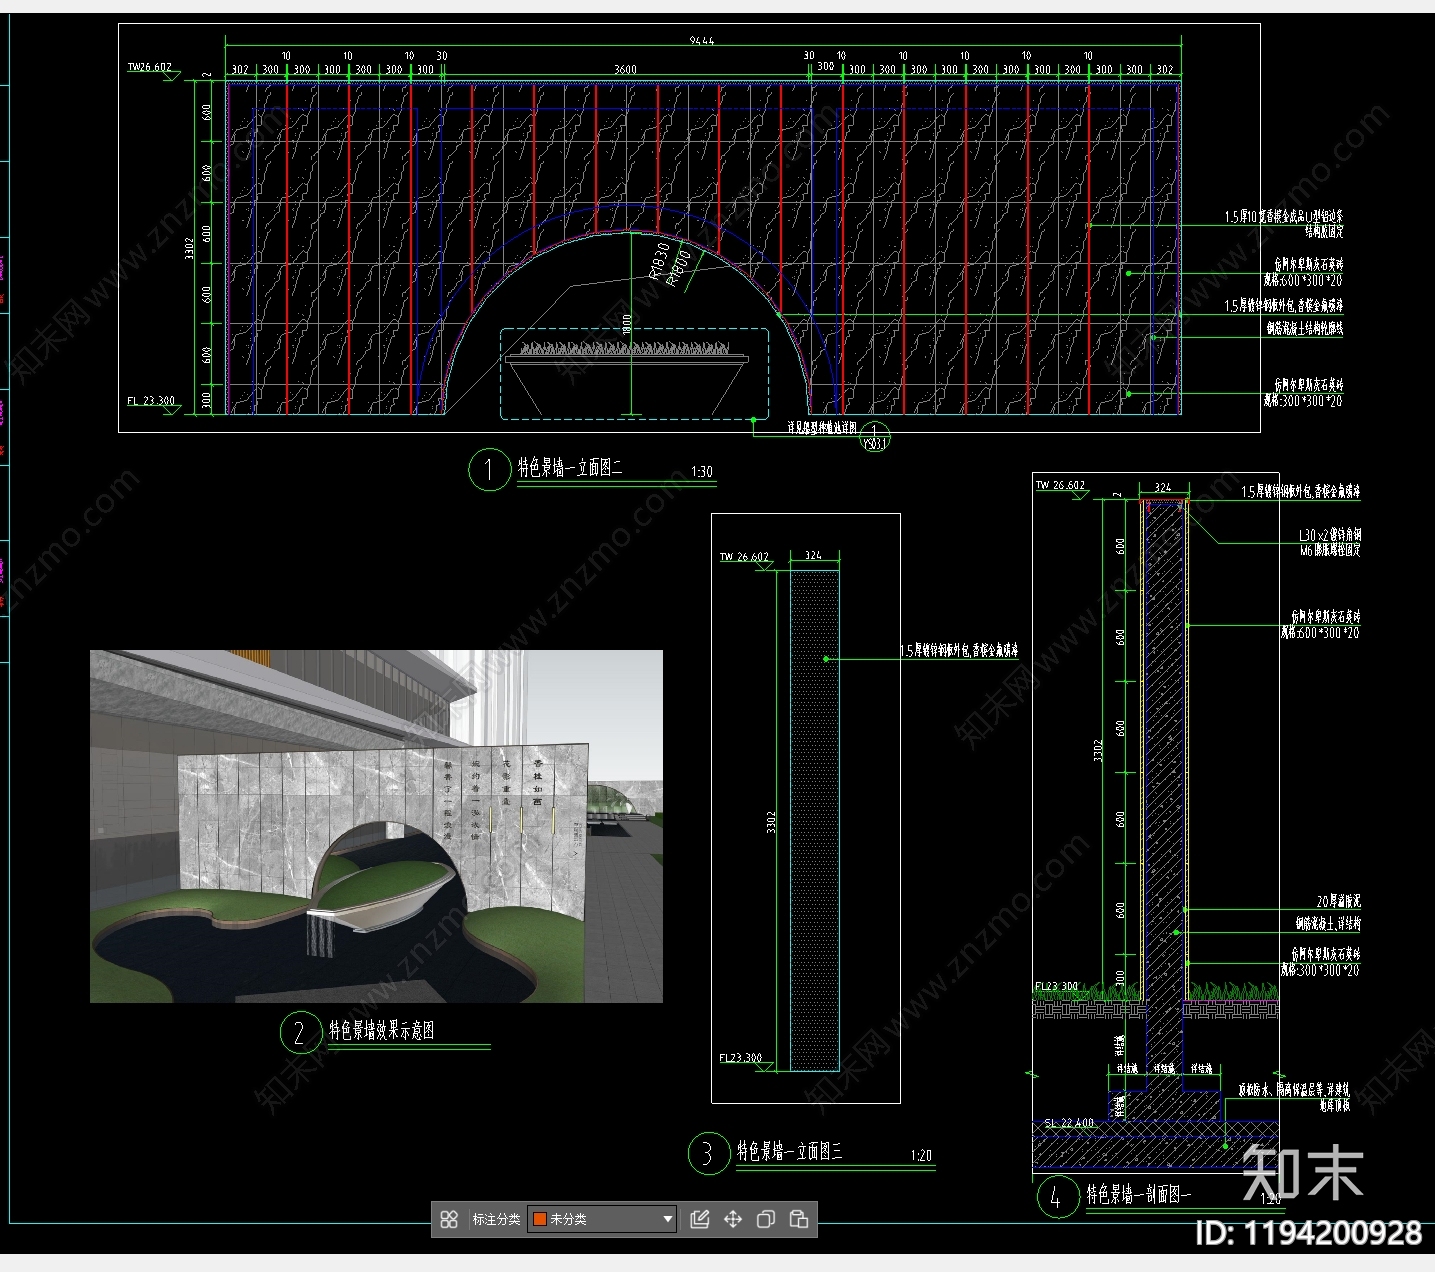Click the edit annotation pencil icon

click(x=700, y=1219)
